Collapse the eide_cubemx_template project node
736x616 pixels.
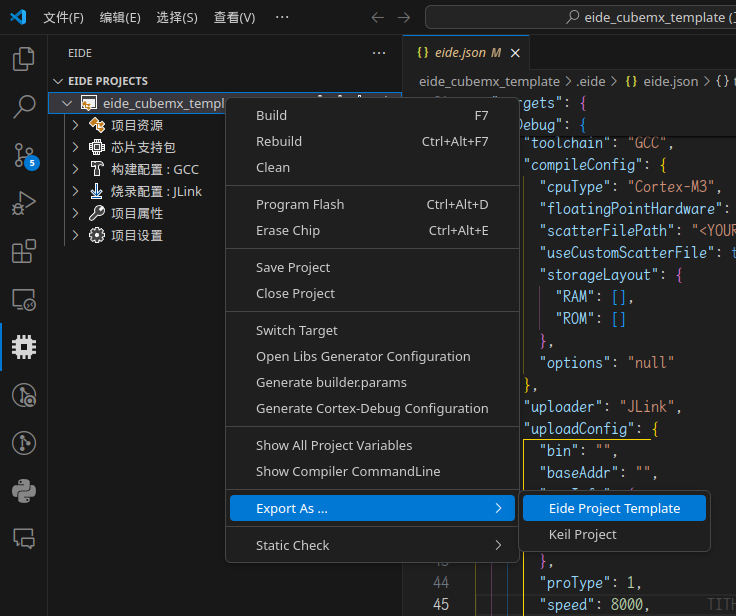pos(67,103)
